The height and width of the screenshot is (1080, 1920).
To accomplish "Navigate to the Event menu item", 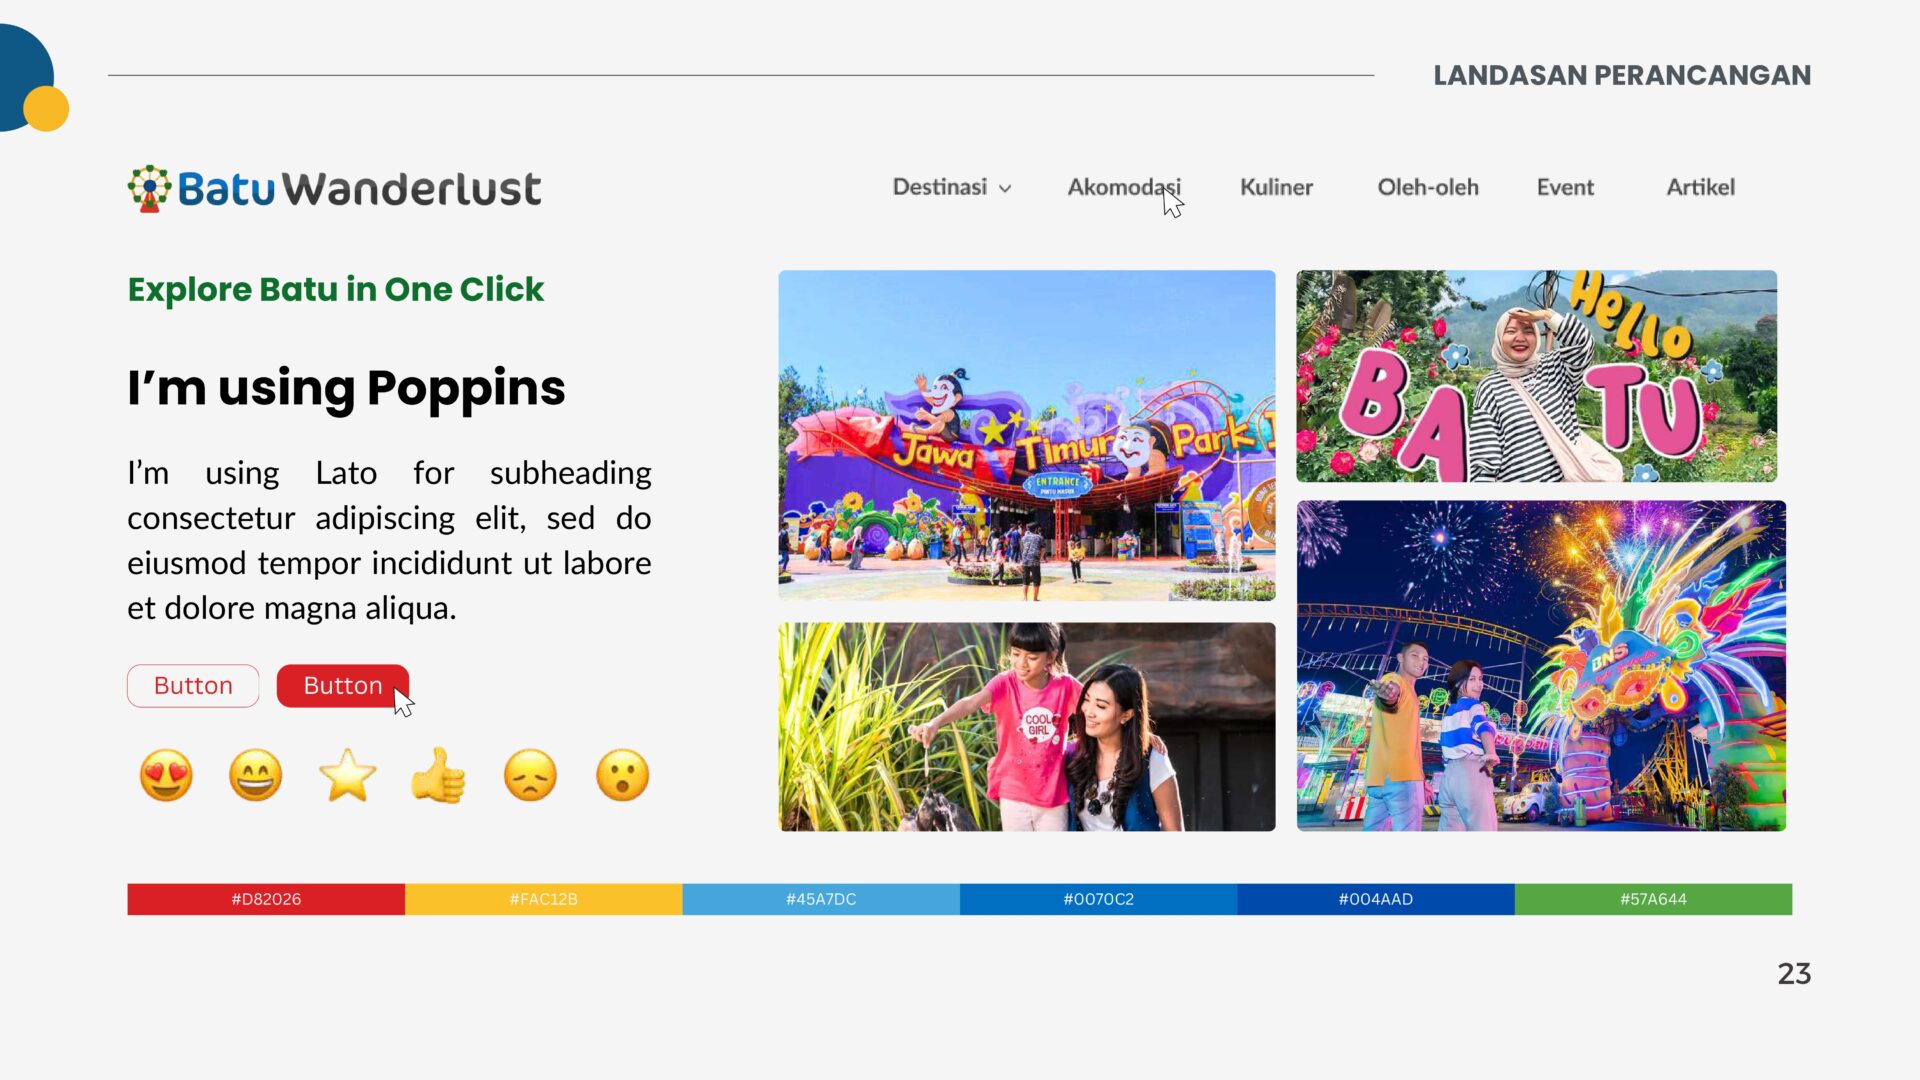I will pos(1565,187).
